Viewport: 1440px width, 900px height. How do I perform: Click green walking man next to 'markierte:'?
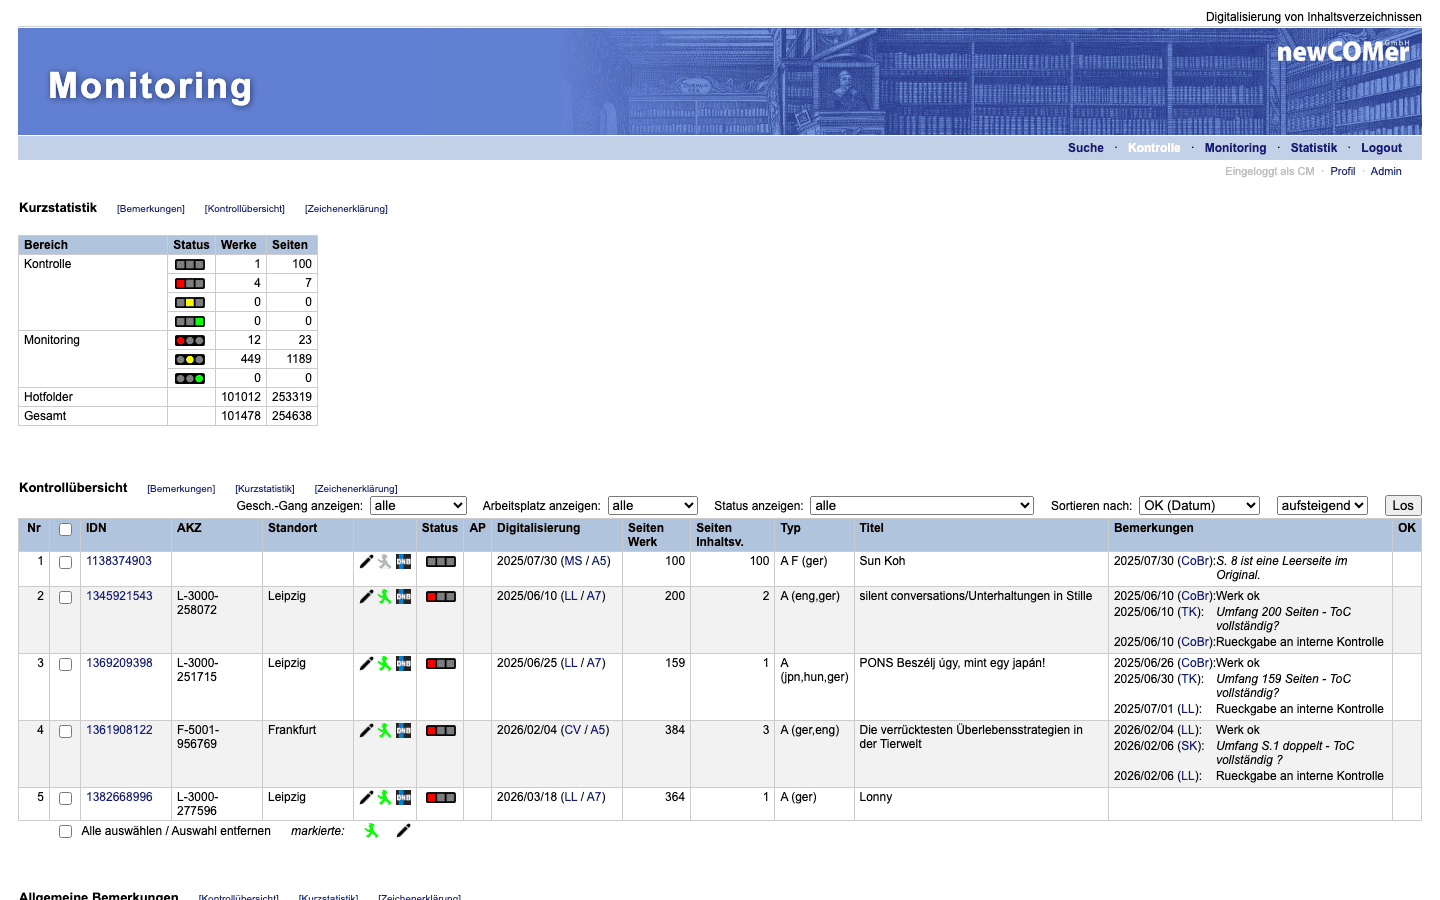(372, 831)
